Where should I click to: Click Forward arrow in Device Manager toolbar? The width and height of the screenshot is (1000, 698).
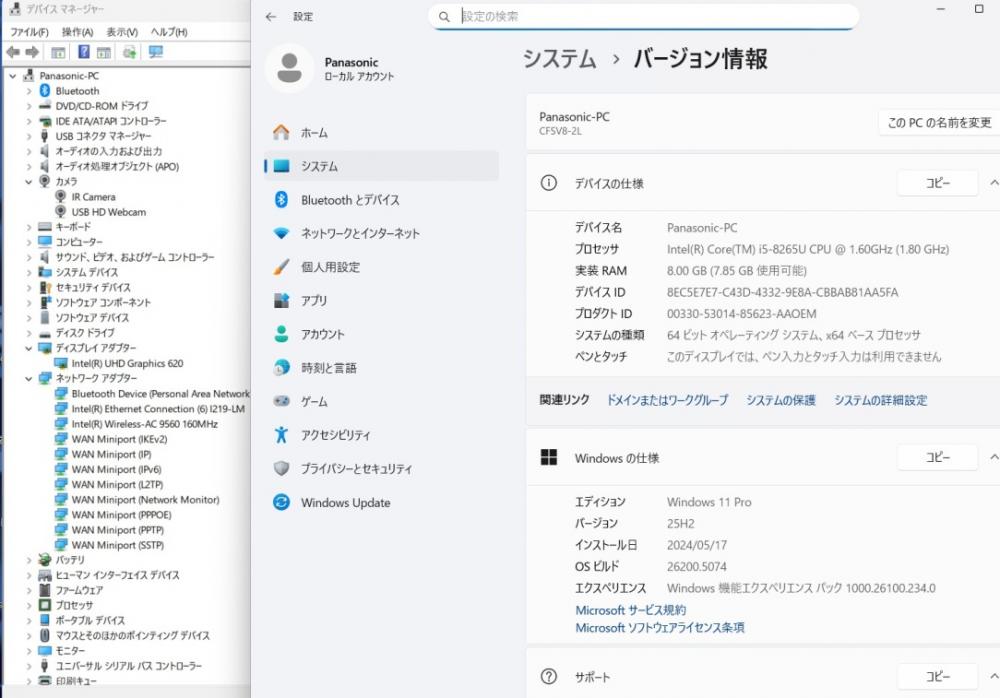32,52
